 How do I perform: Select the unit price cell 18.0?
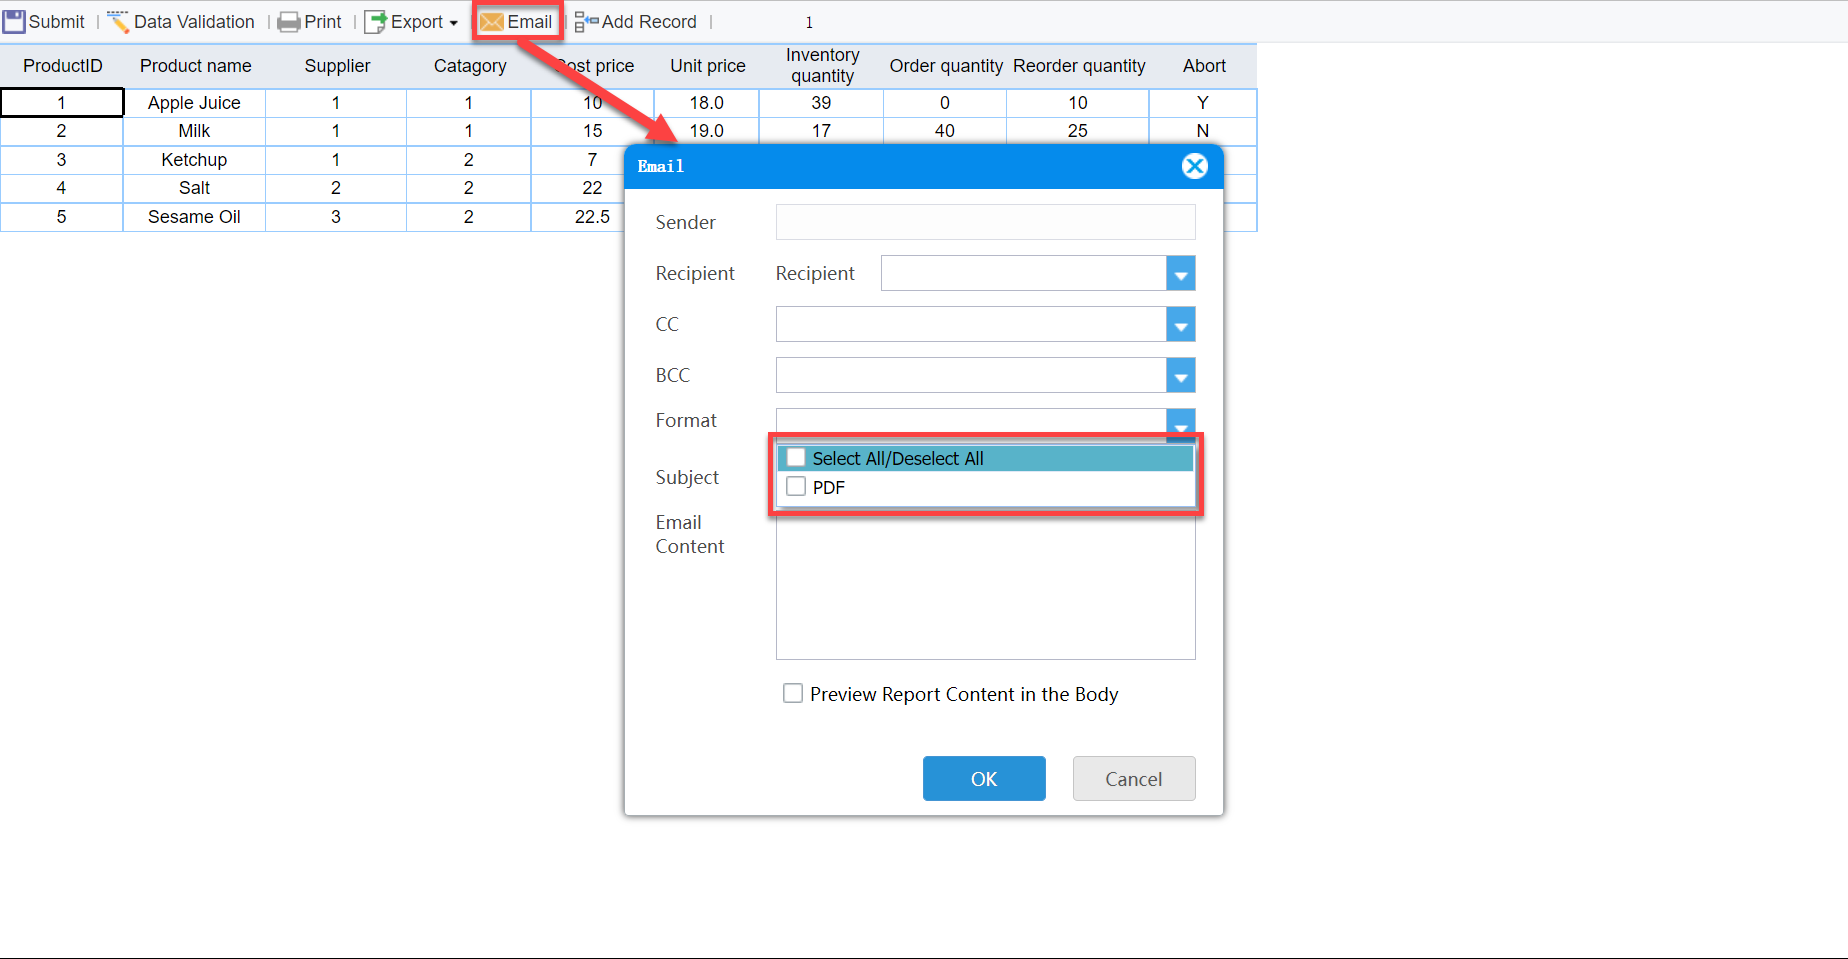coord(707,103)
